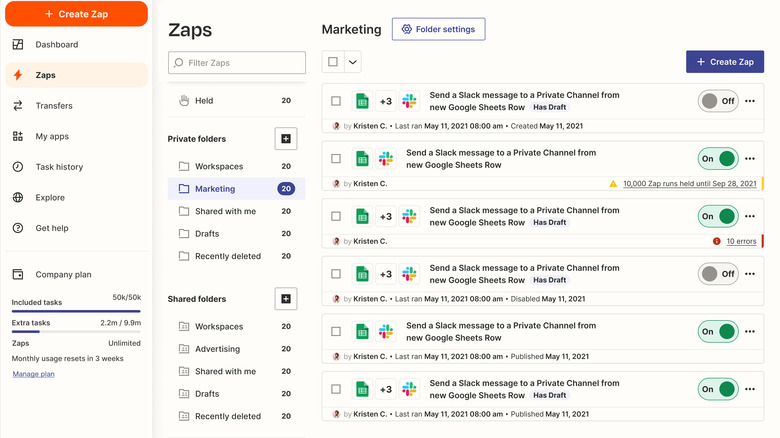Turn on the first Zap's Off toggle
This screenshot has width=780, height=438.
717,101
